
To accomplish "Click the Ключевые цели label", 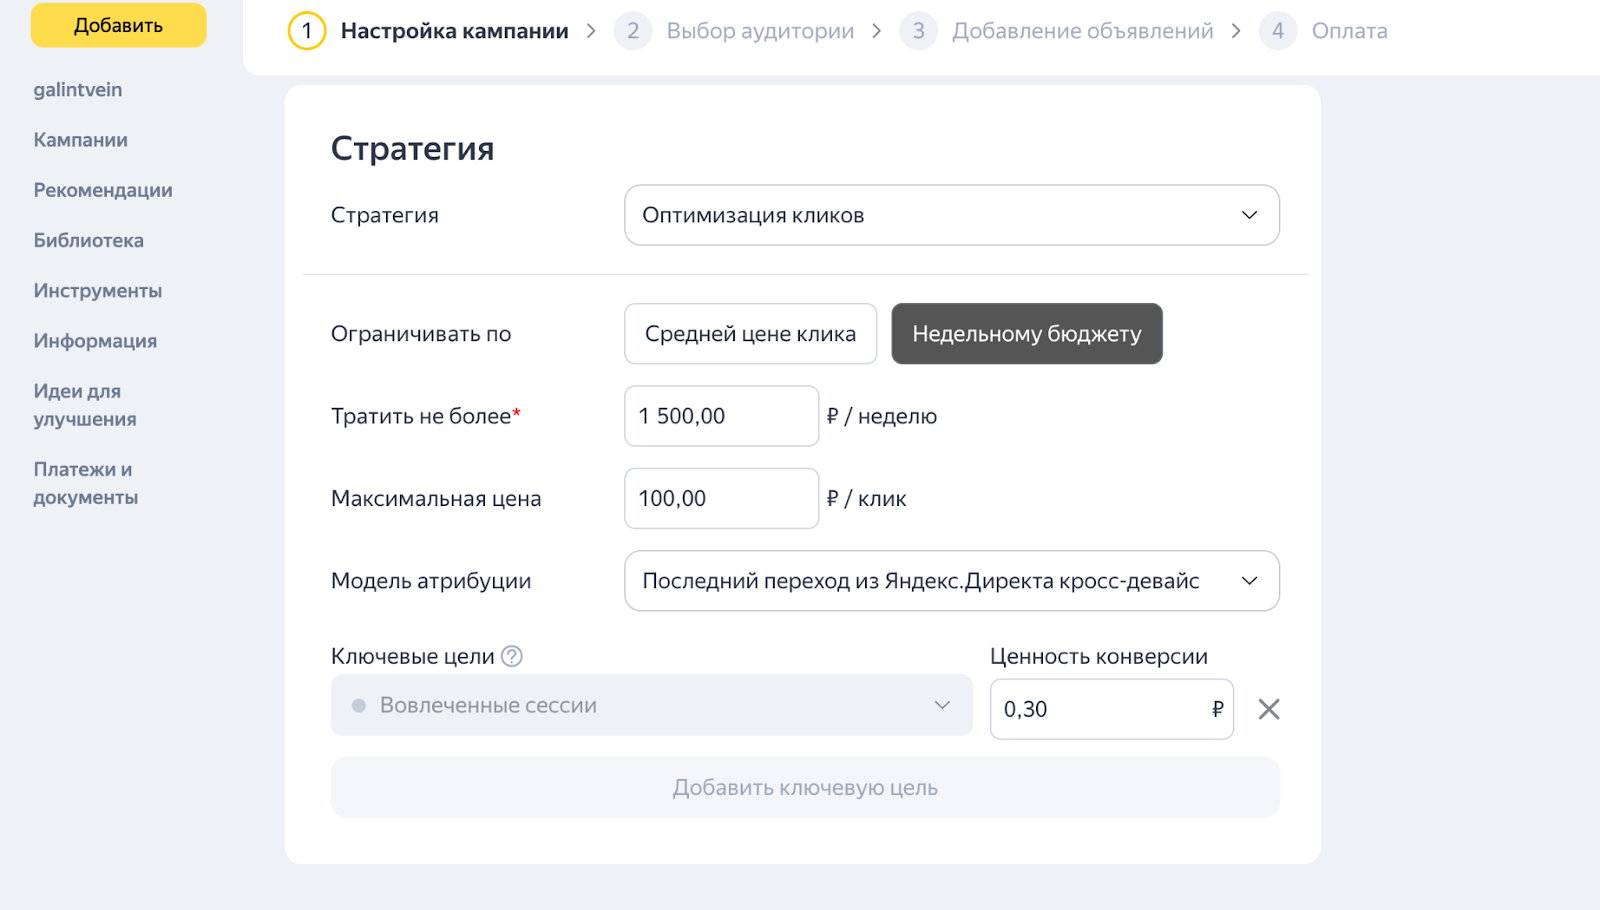I will tap(413, 656).
